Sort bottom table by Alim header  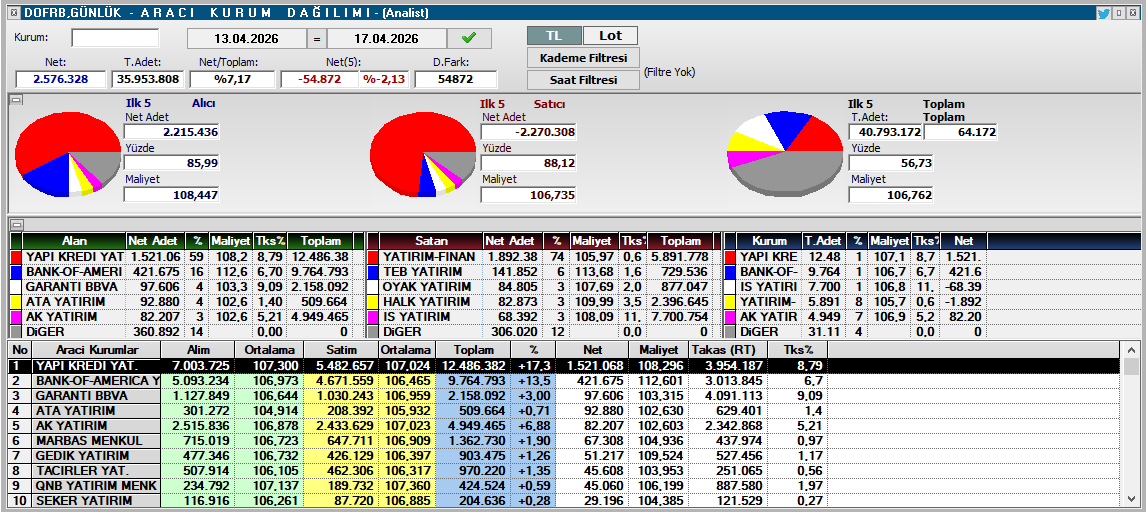click(x=198, y=350)
